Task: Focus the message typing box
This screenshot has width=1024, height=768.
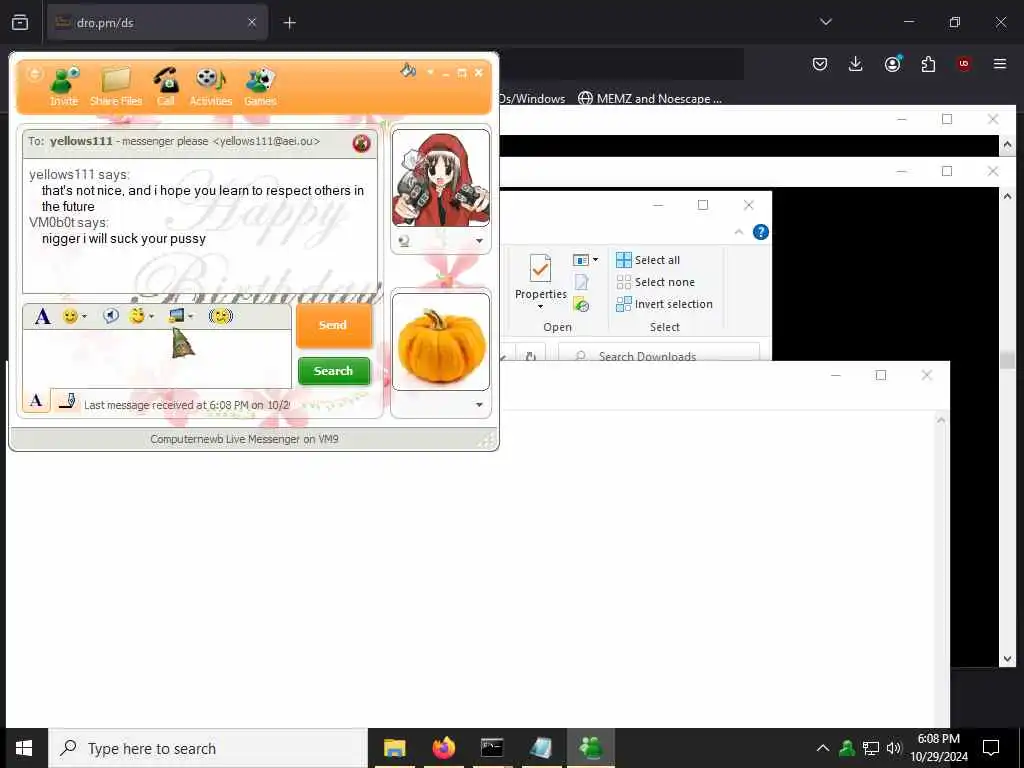Action: (x=157, y=359)
